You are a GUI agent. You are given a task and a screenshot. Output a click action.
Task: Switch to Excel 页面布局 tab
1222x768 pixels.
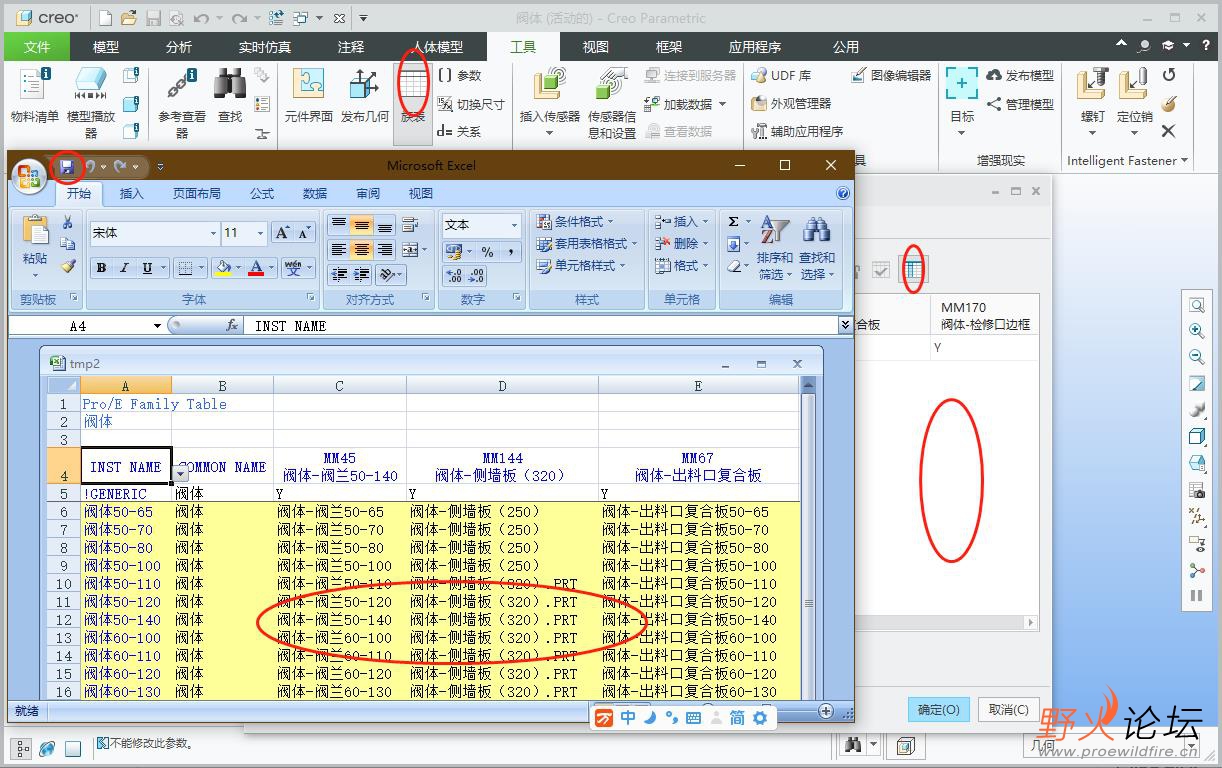[197, 194]
